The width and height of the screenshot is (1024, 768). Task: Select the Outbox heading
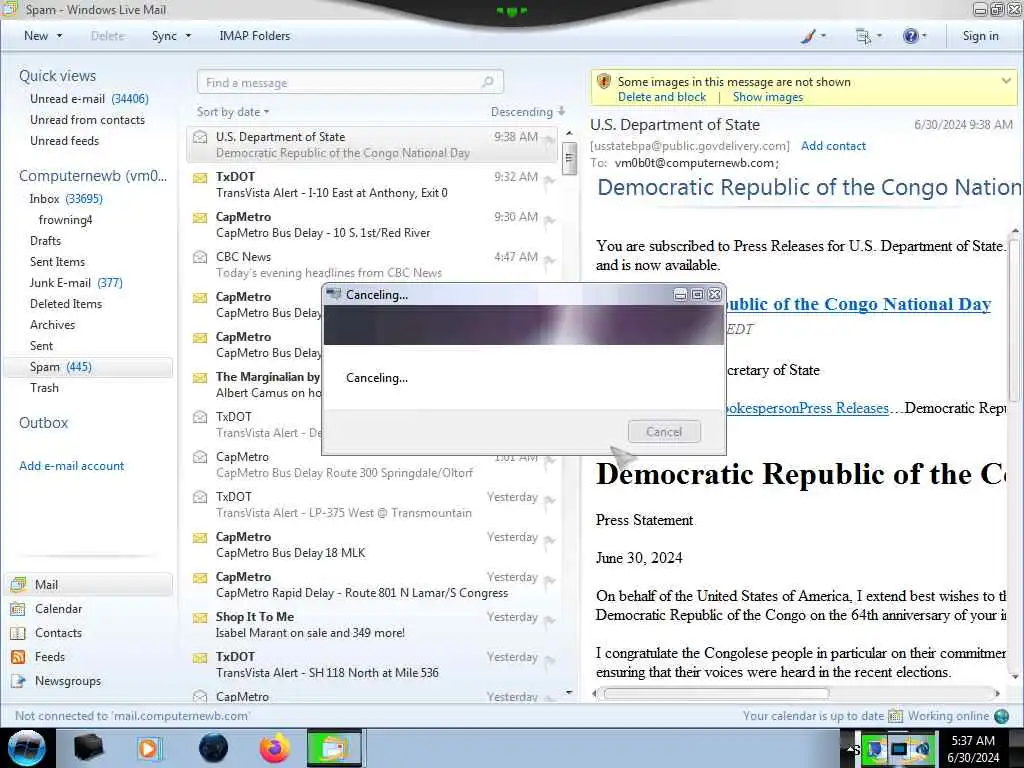[x=43, y=423]
